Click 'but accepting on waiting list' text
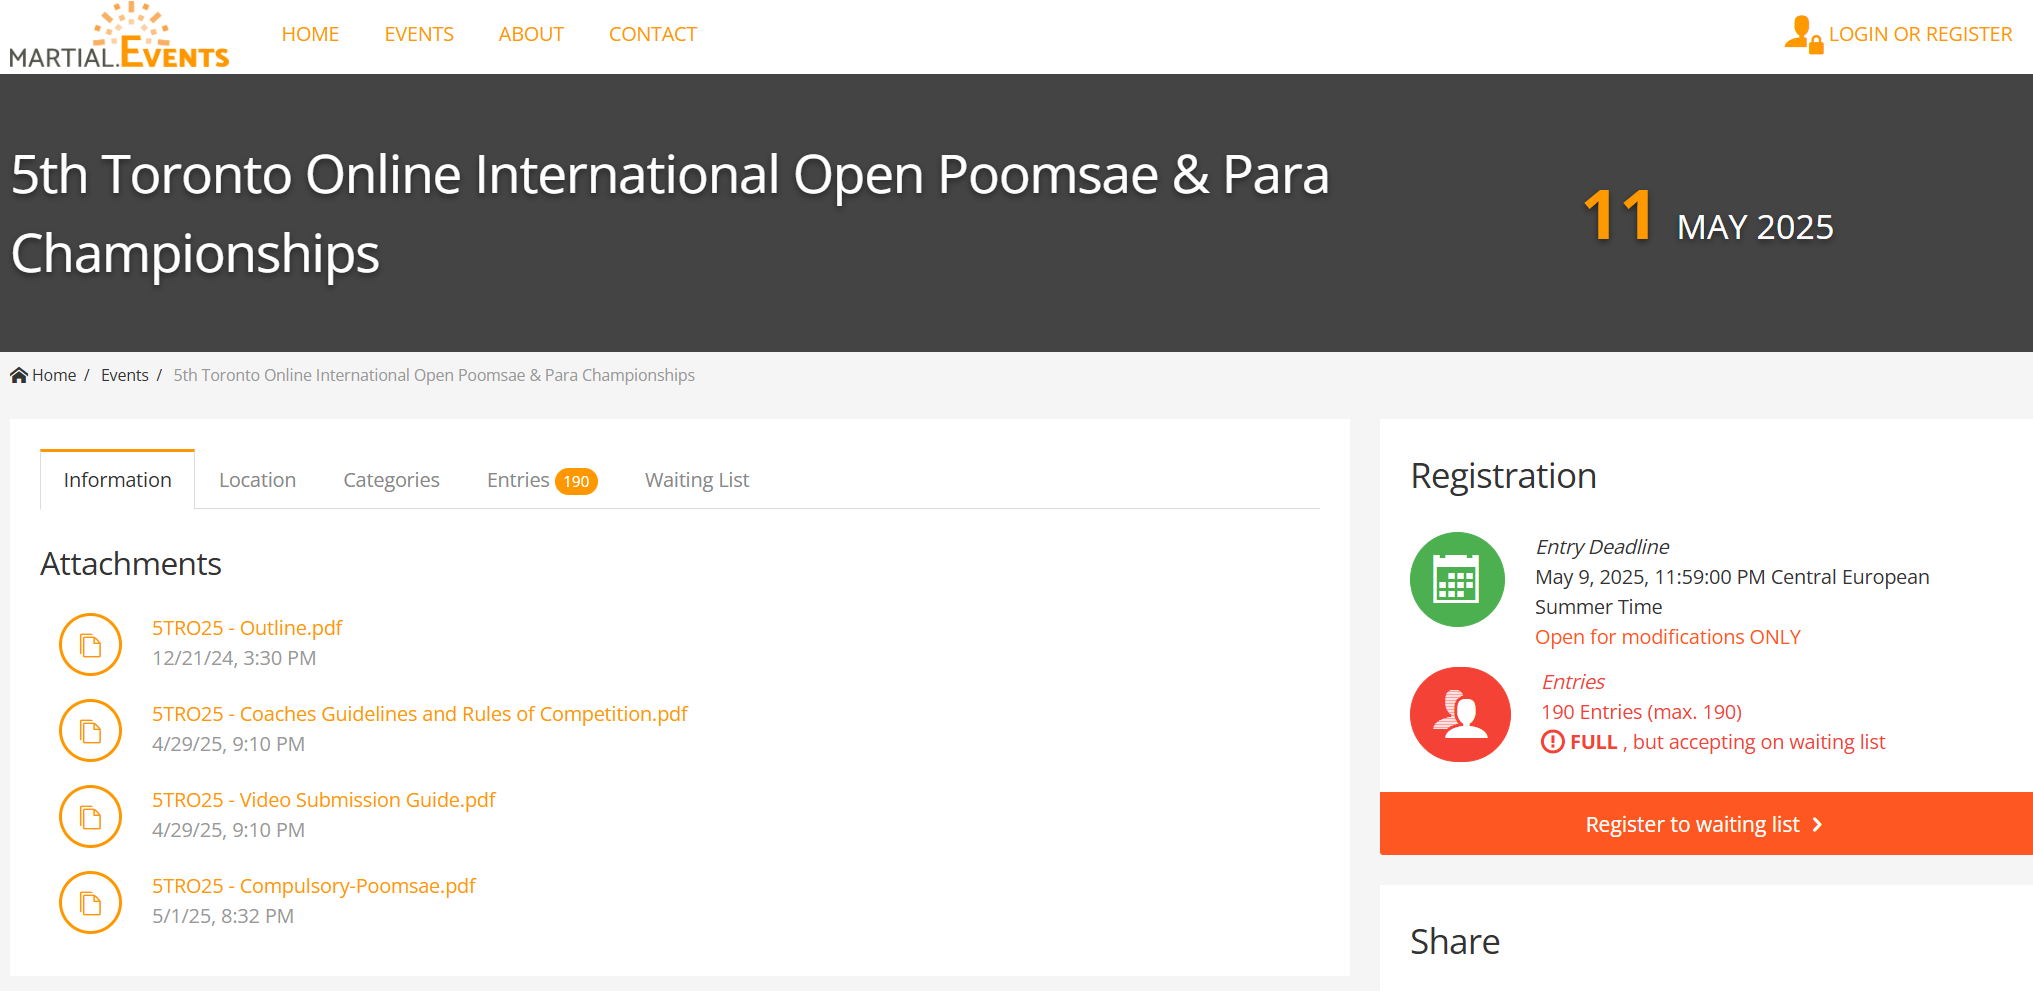 (x=1759, y=742)
